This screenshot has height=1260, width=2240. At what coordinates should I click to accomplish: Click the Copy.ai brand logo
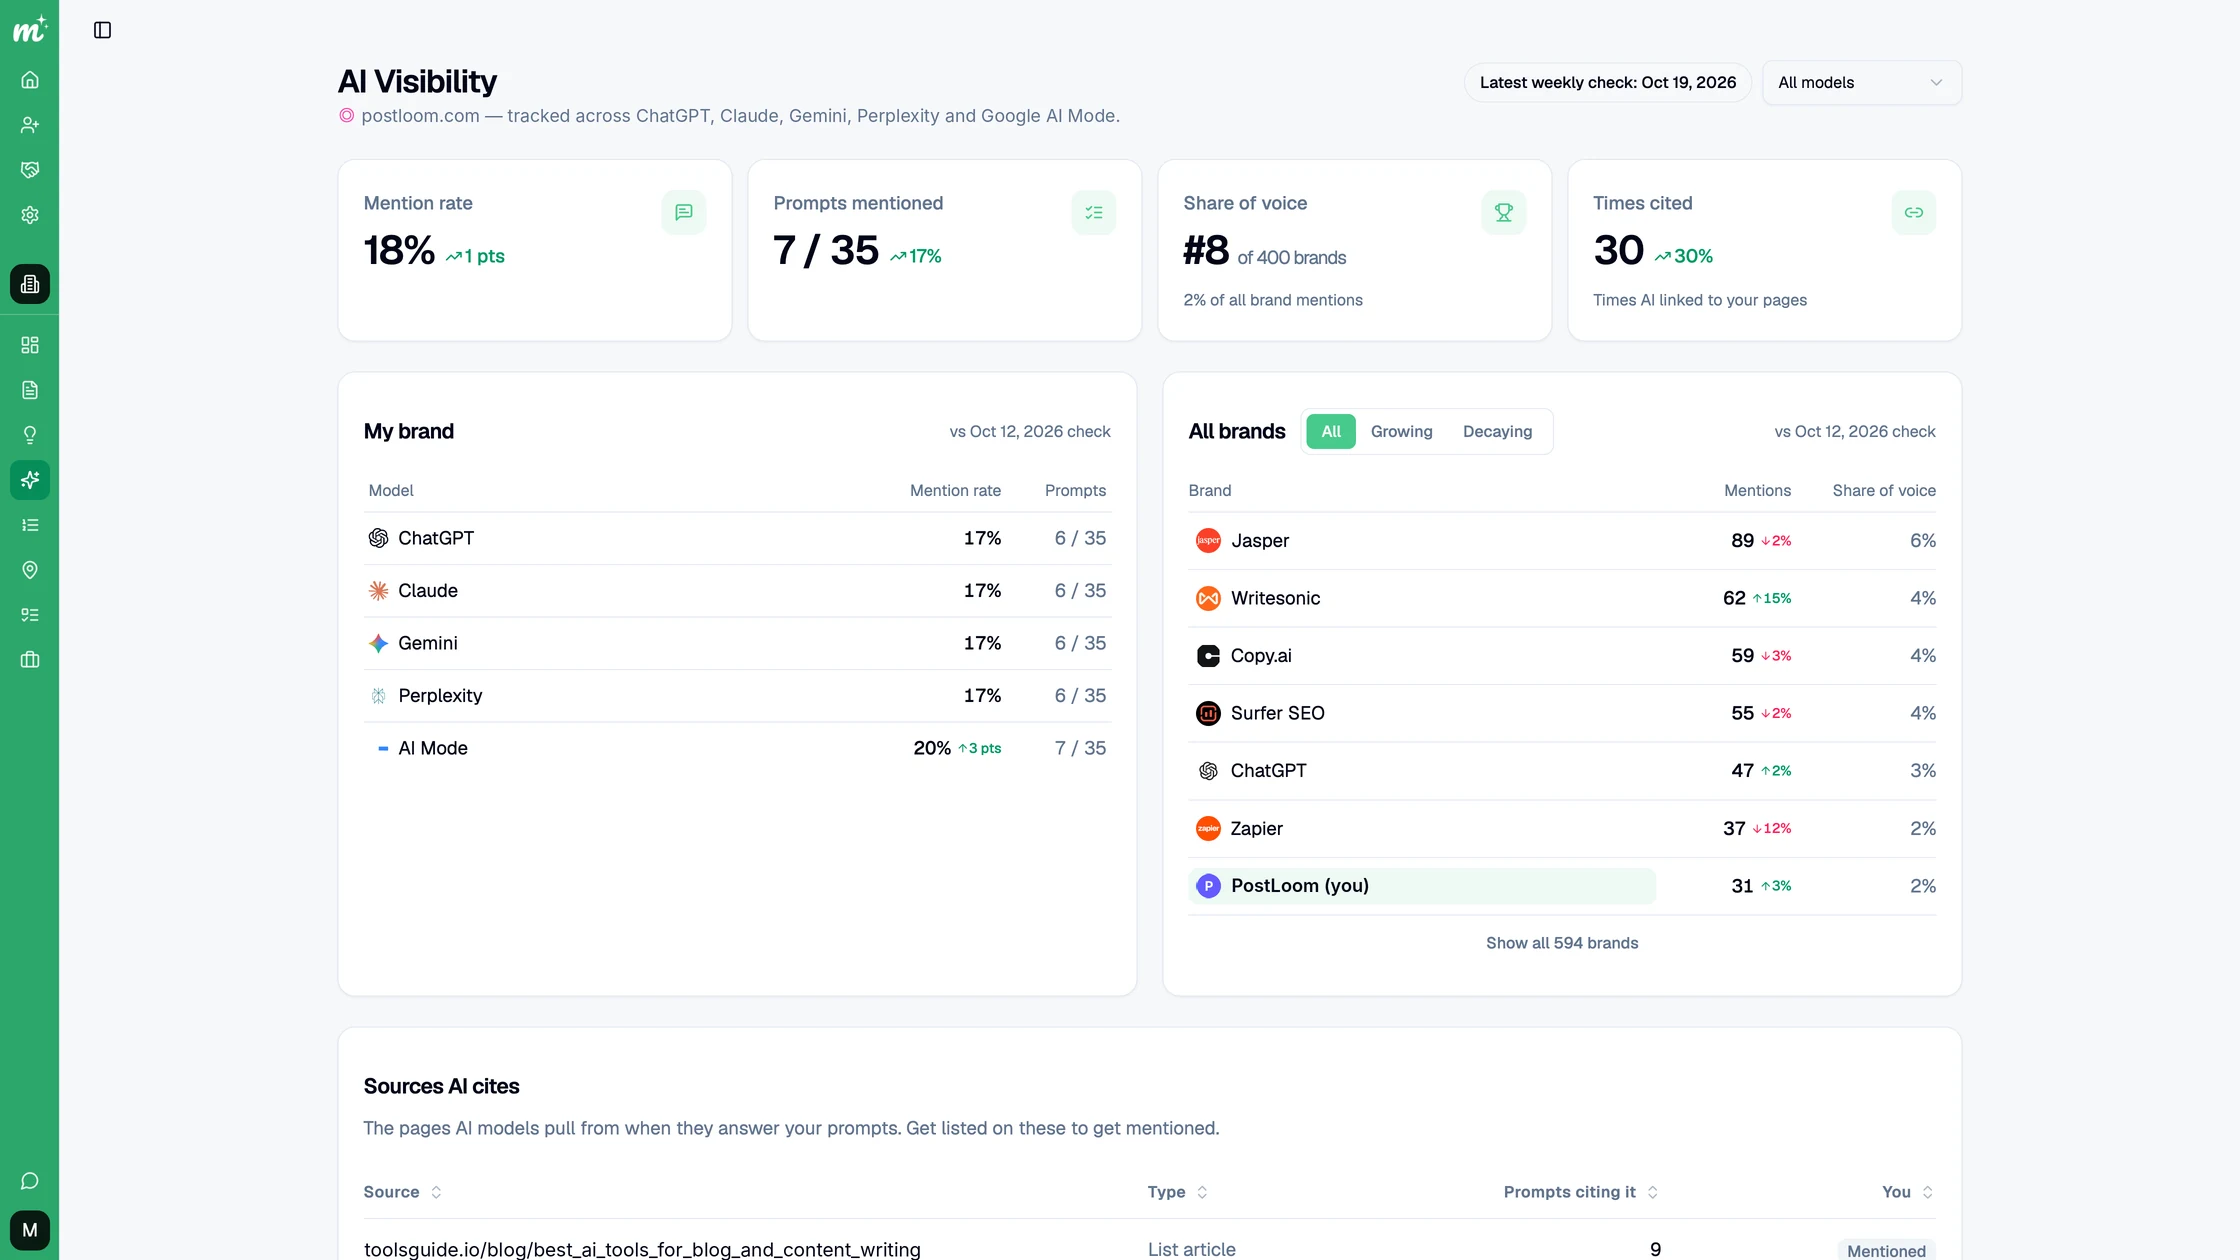pos(1208,656)
